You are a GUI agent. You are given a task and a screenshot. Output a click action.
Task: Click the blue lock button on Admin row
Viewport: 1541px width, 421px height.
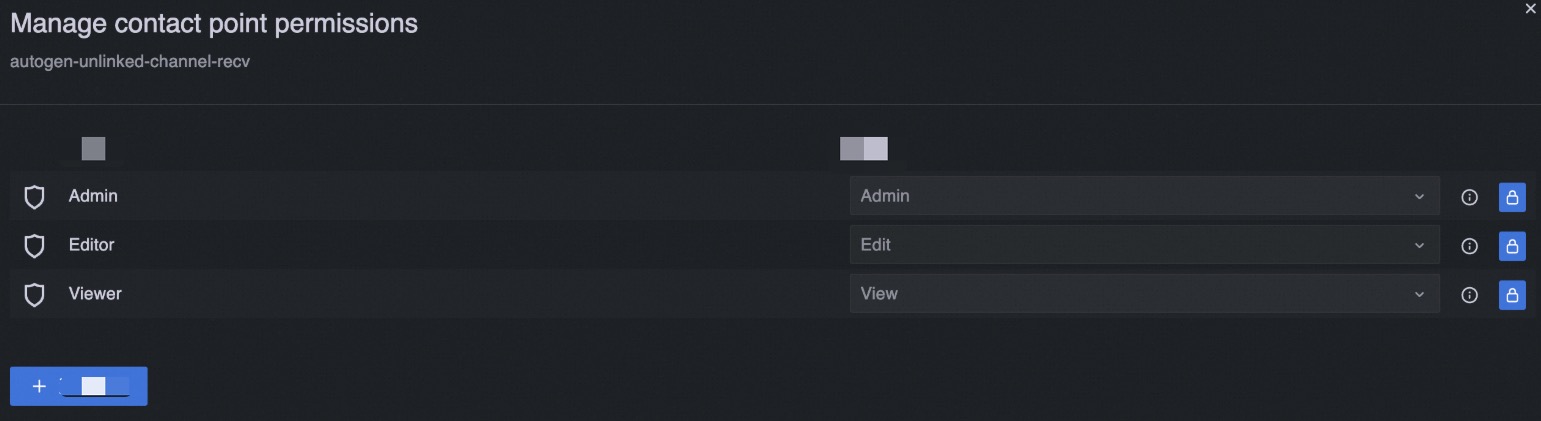(x=1511, y=197)
